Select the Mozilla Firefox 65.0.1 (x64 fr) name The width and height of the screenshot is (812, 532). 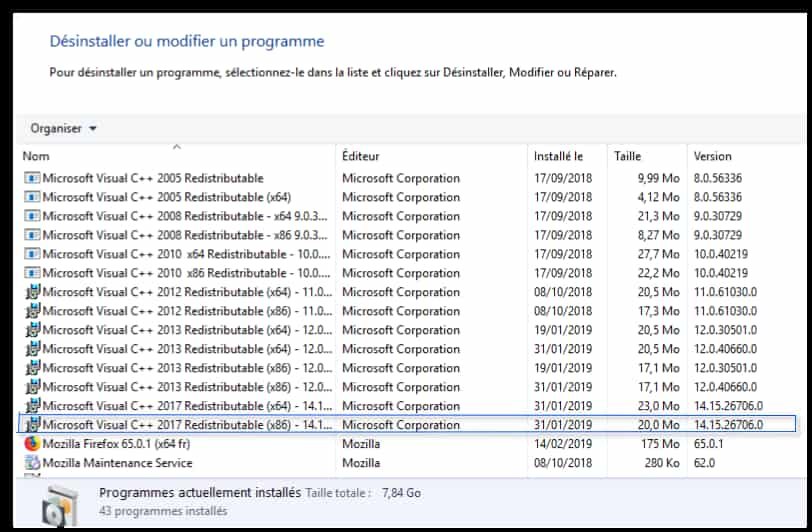tap(116, 444)
